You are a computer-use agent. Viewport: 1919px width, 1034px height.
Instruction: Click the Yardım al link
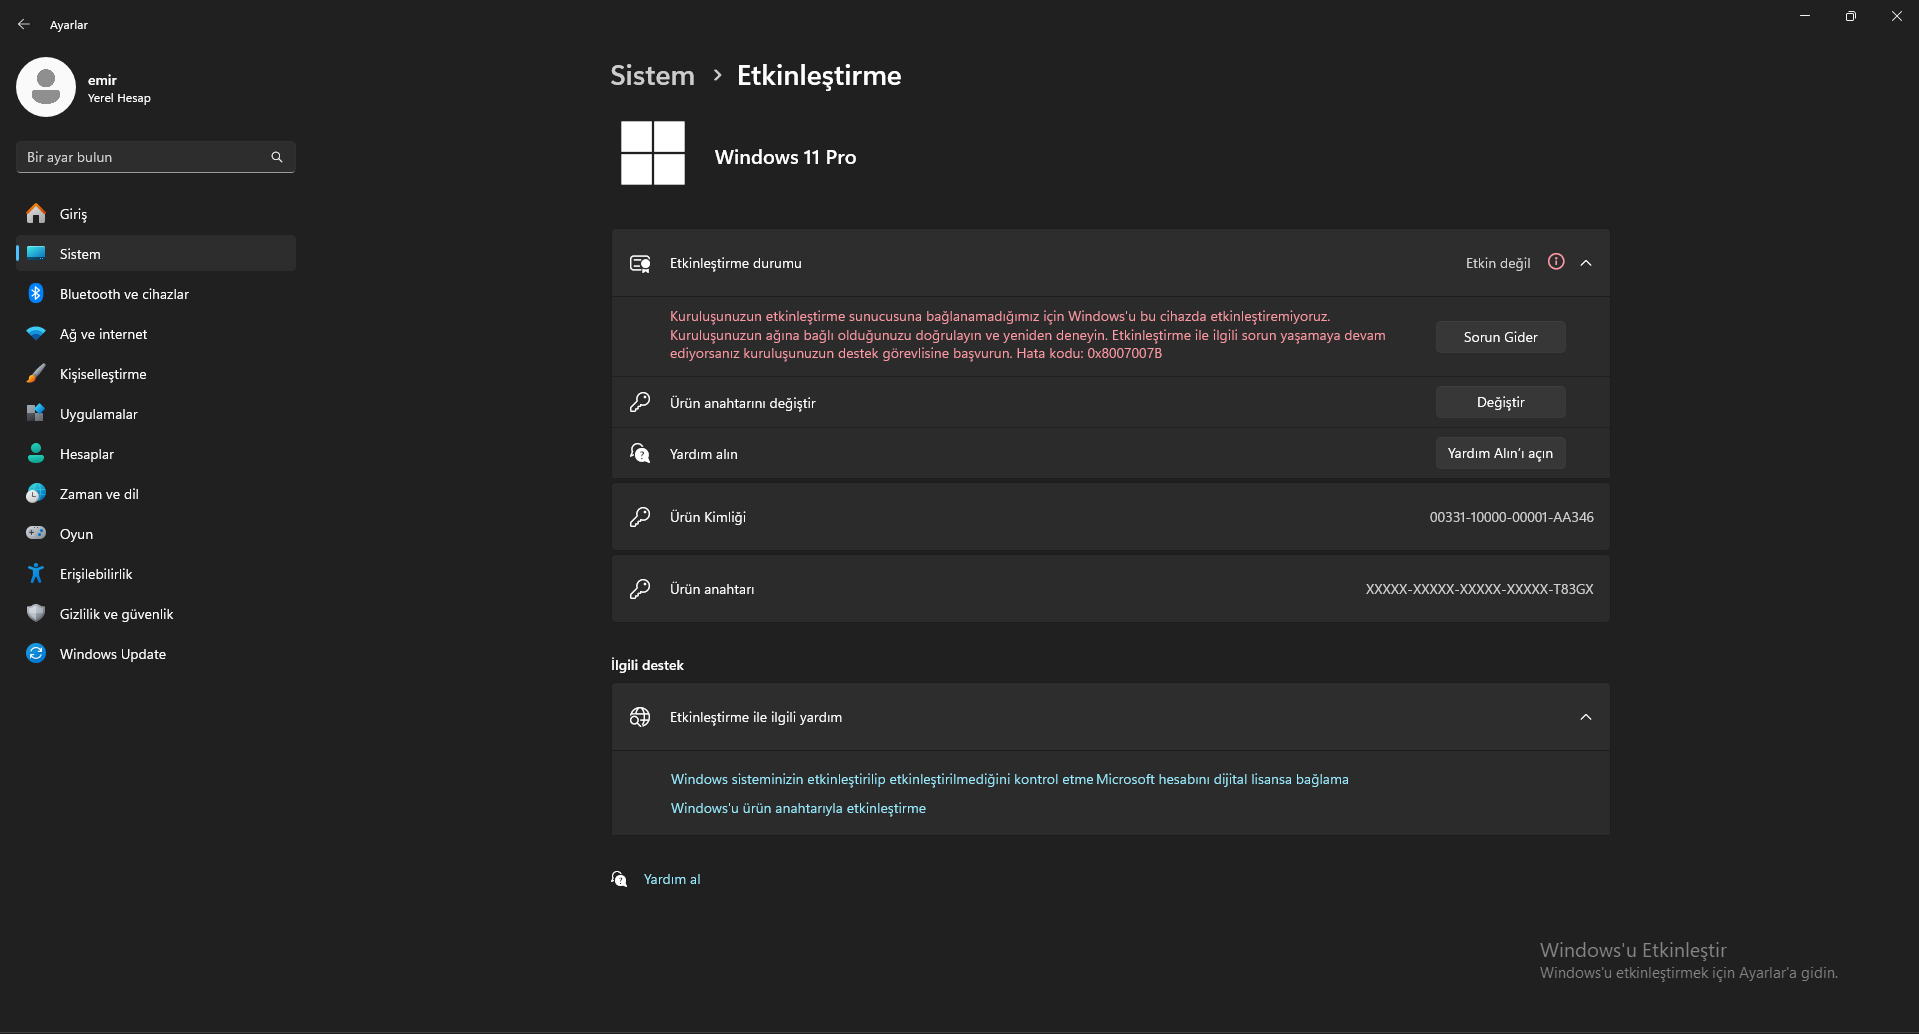[672, 879]
